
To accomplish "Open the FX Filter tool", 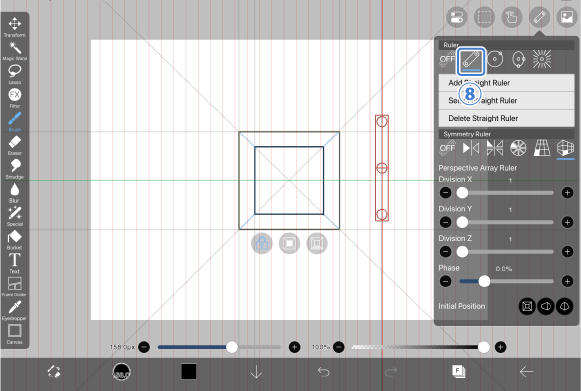I will pyautogui.click(x=14, y=97).
